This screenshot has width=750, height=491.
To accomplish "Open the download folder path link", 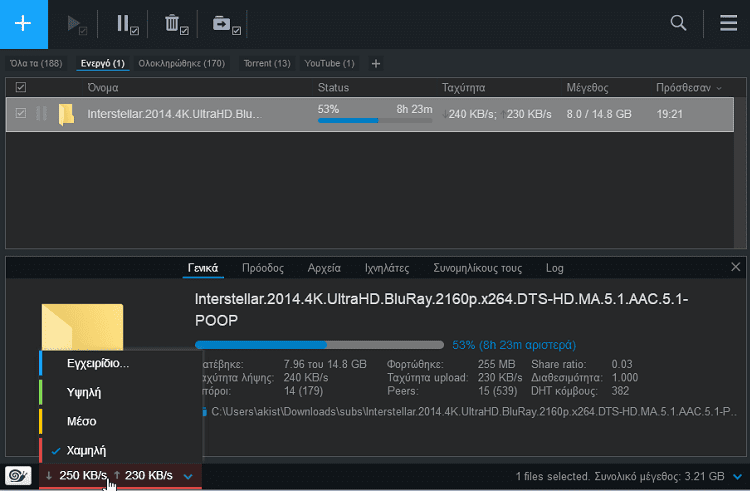I will (x=474, y=412).
